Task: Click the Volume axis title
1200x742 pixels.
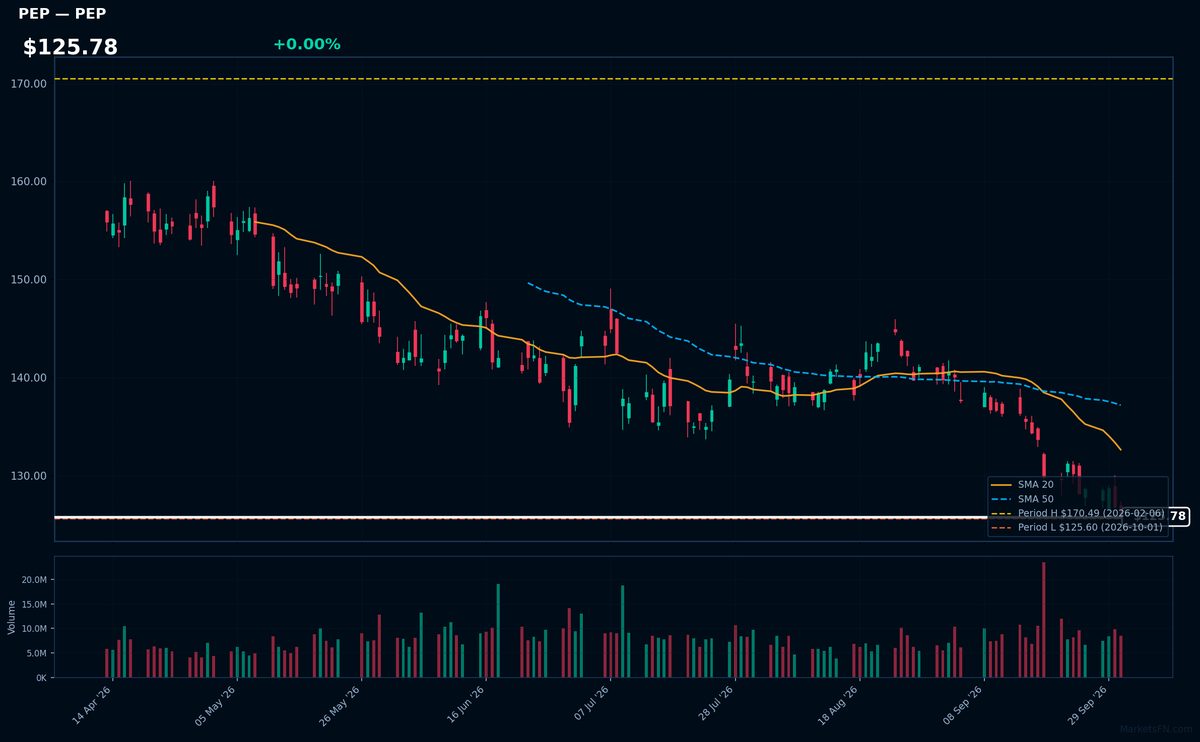Action: click(11, 617)
